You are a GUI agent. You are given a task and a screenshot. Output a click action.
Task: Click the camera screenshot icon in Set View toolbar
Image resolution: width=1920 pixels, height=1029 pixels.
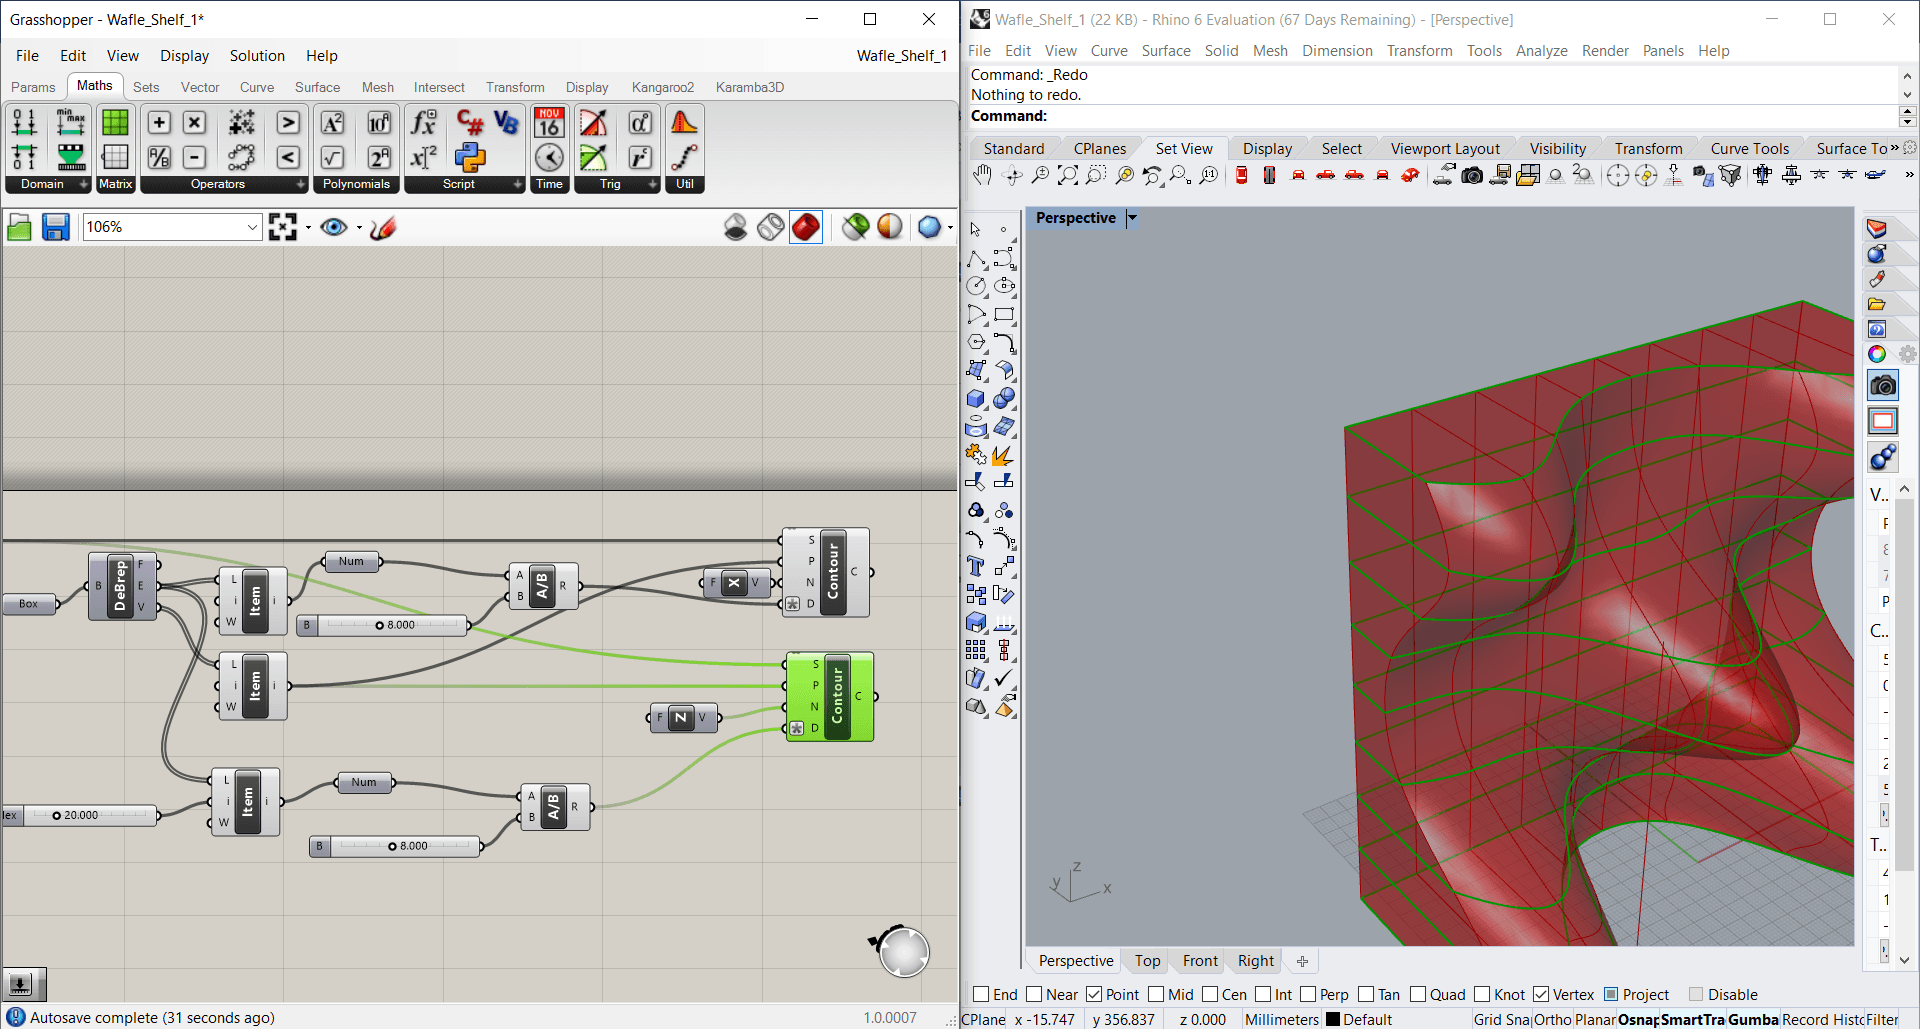[x=1471, y=176]
